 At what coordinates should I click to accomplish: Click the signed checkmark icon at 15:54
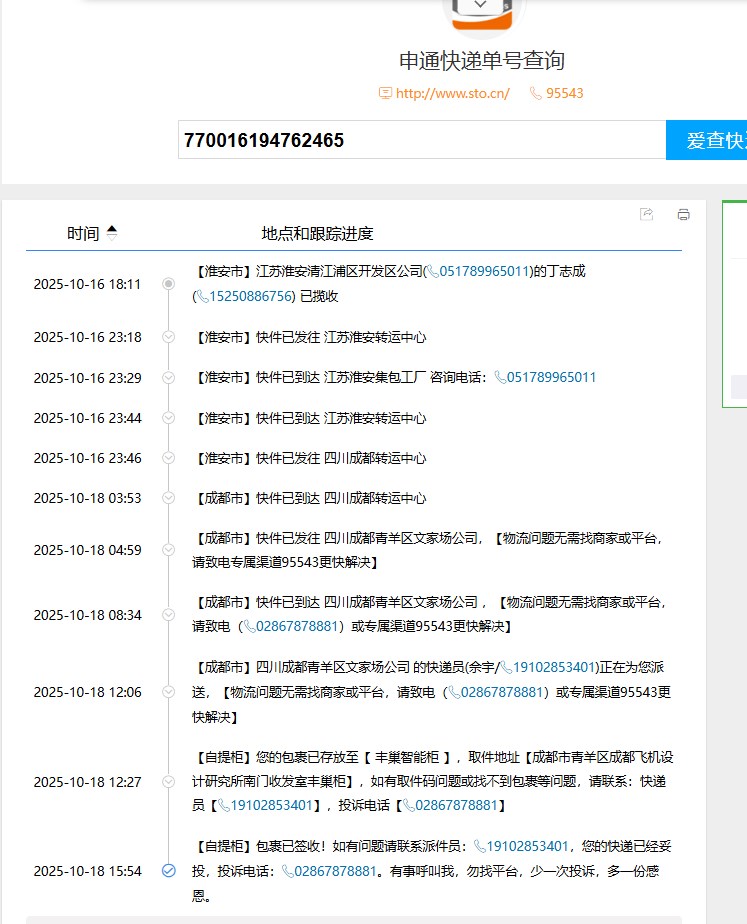point(169,871)
